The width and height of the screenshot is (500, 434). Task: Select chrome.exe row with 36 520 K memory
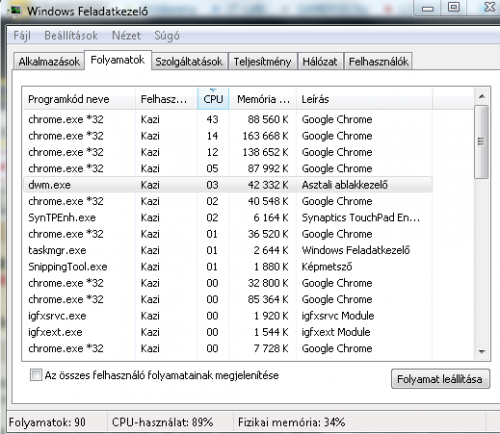point(228,234)
